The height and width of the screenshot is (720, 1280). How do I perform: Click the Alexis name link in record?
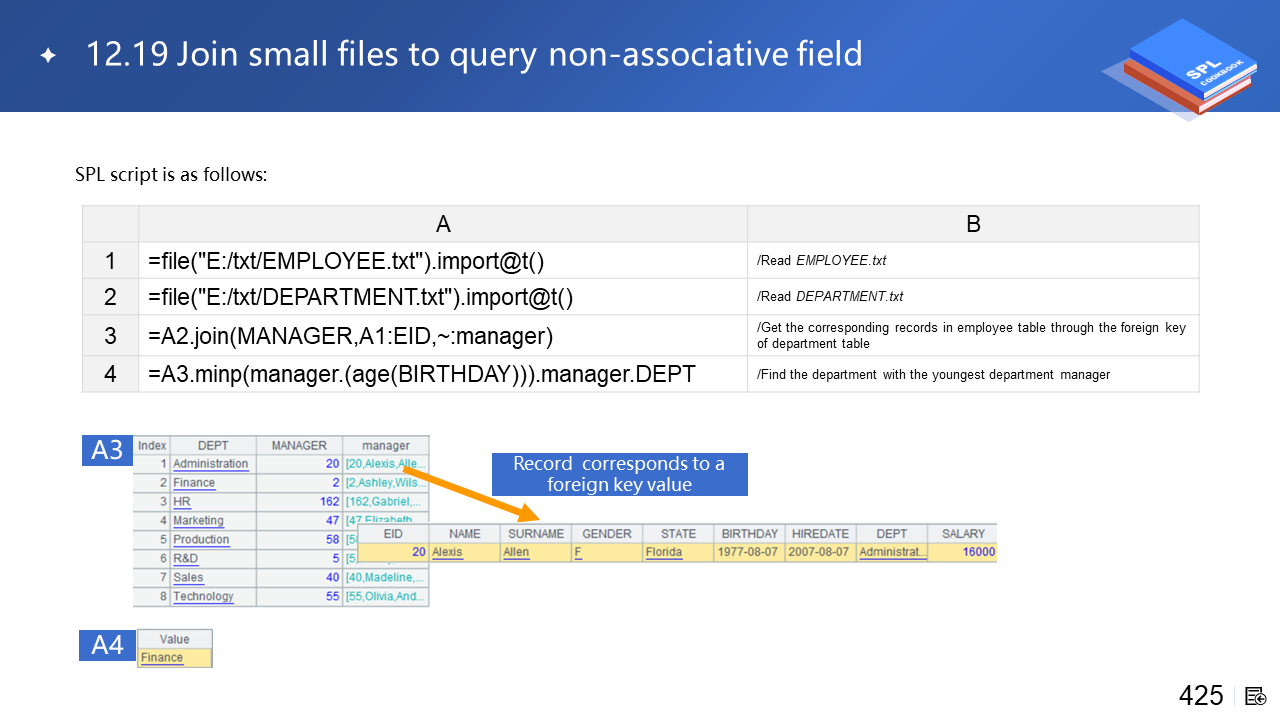tap(447, 552)
